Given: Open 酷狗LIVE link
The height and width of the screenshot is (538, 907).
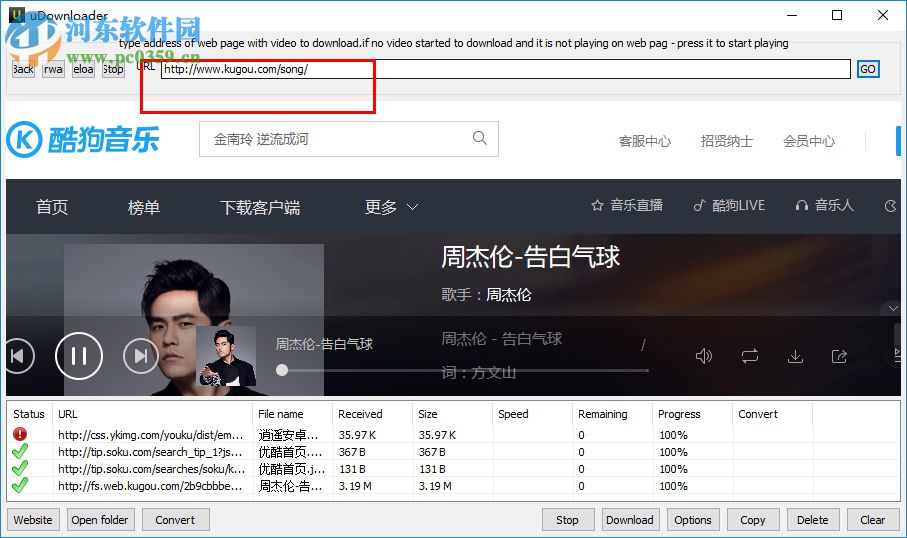Looking at the screenshot, I should pos(729,205).
